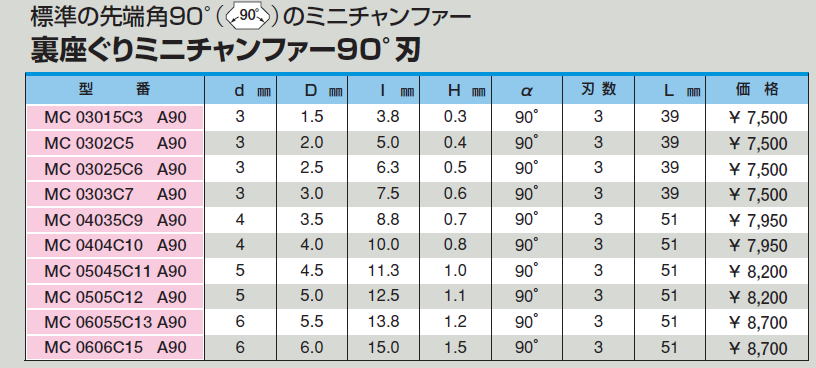Click model MC 0606C15 A90
Viewport: 816px width, 368px height.
[x=114, y=347]
